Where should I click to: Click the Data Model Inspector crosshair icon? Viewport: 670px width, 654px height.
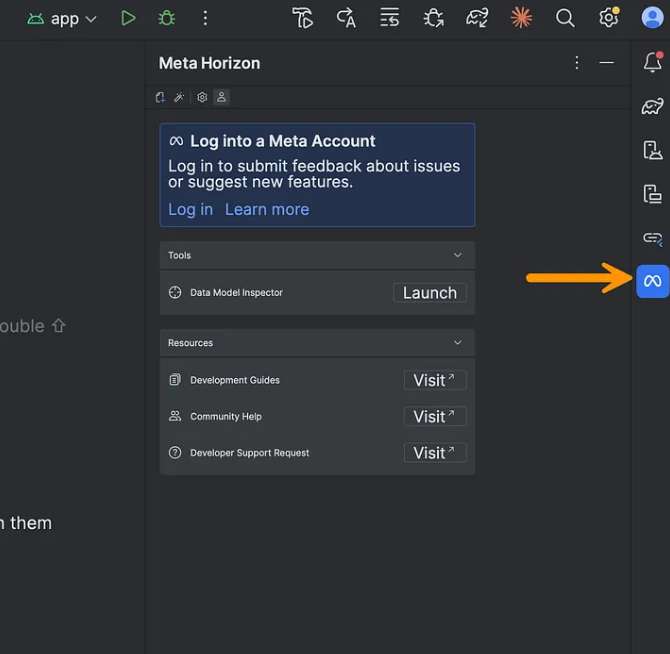pyautogui.click(x=175, y=292)
